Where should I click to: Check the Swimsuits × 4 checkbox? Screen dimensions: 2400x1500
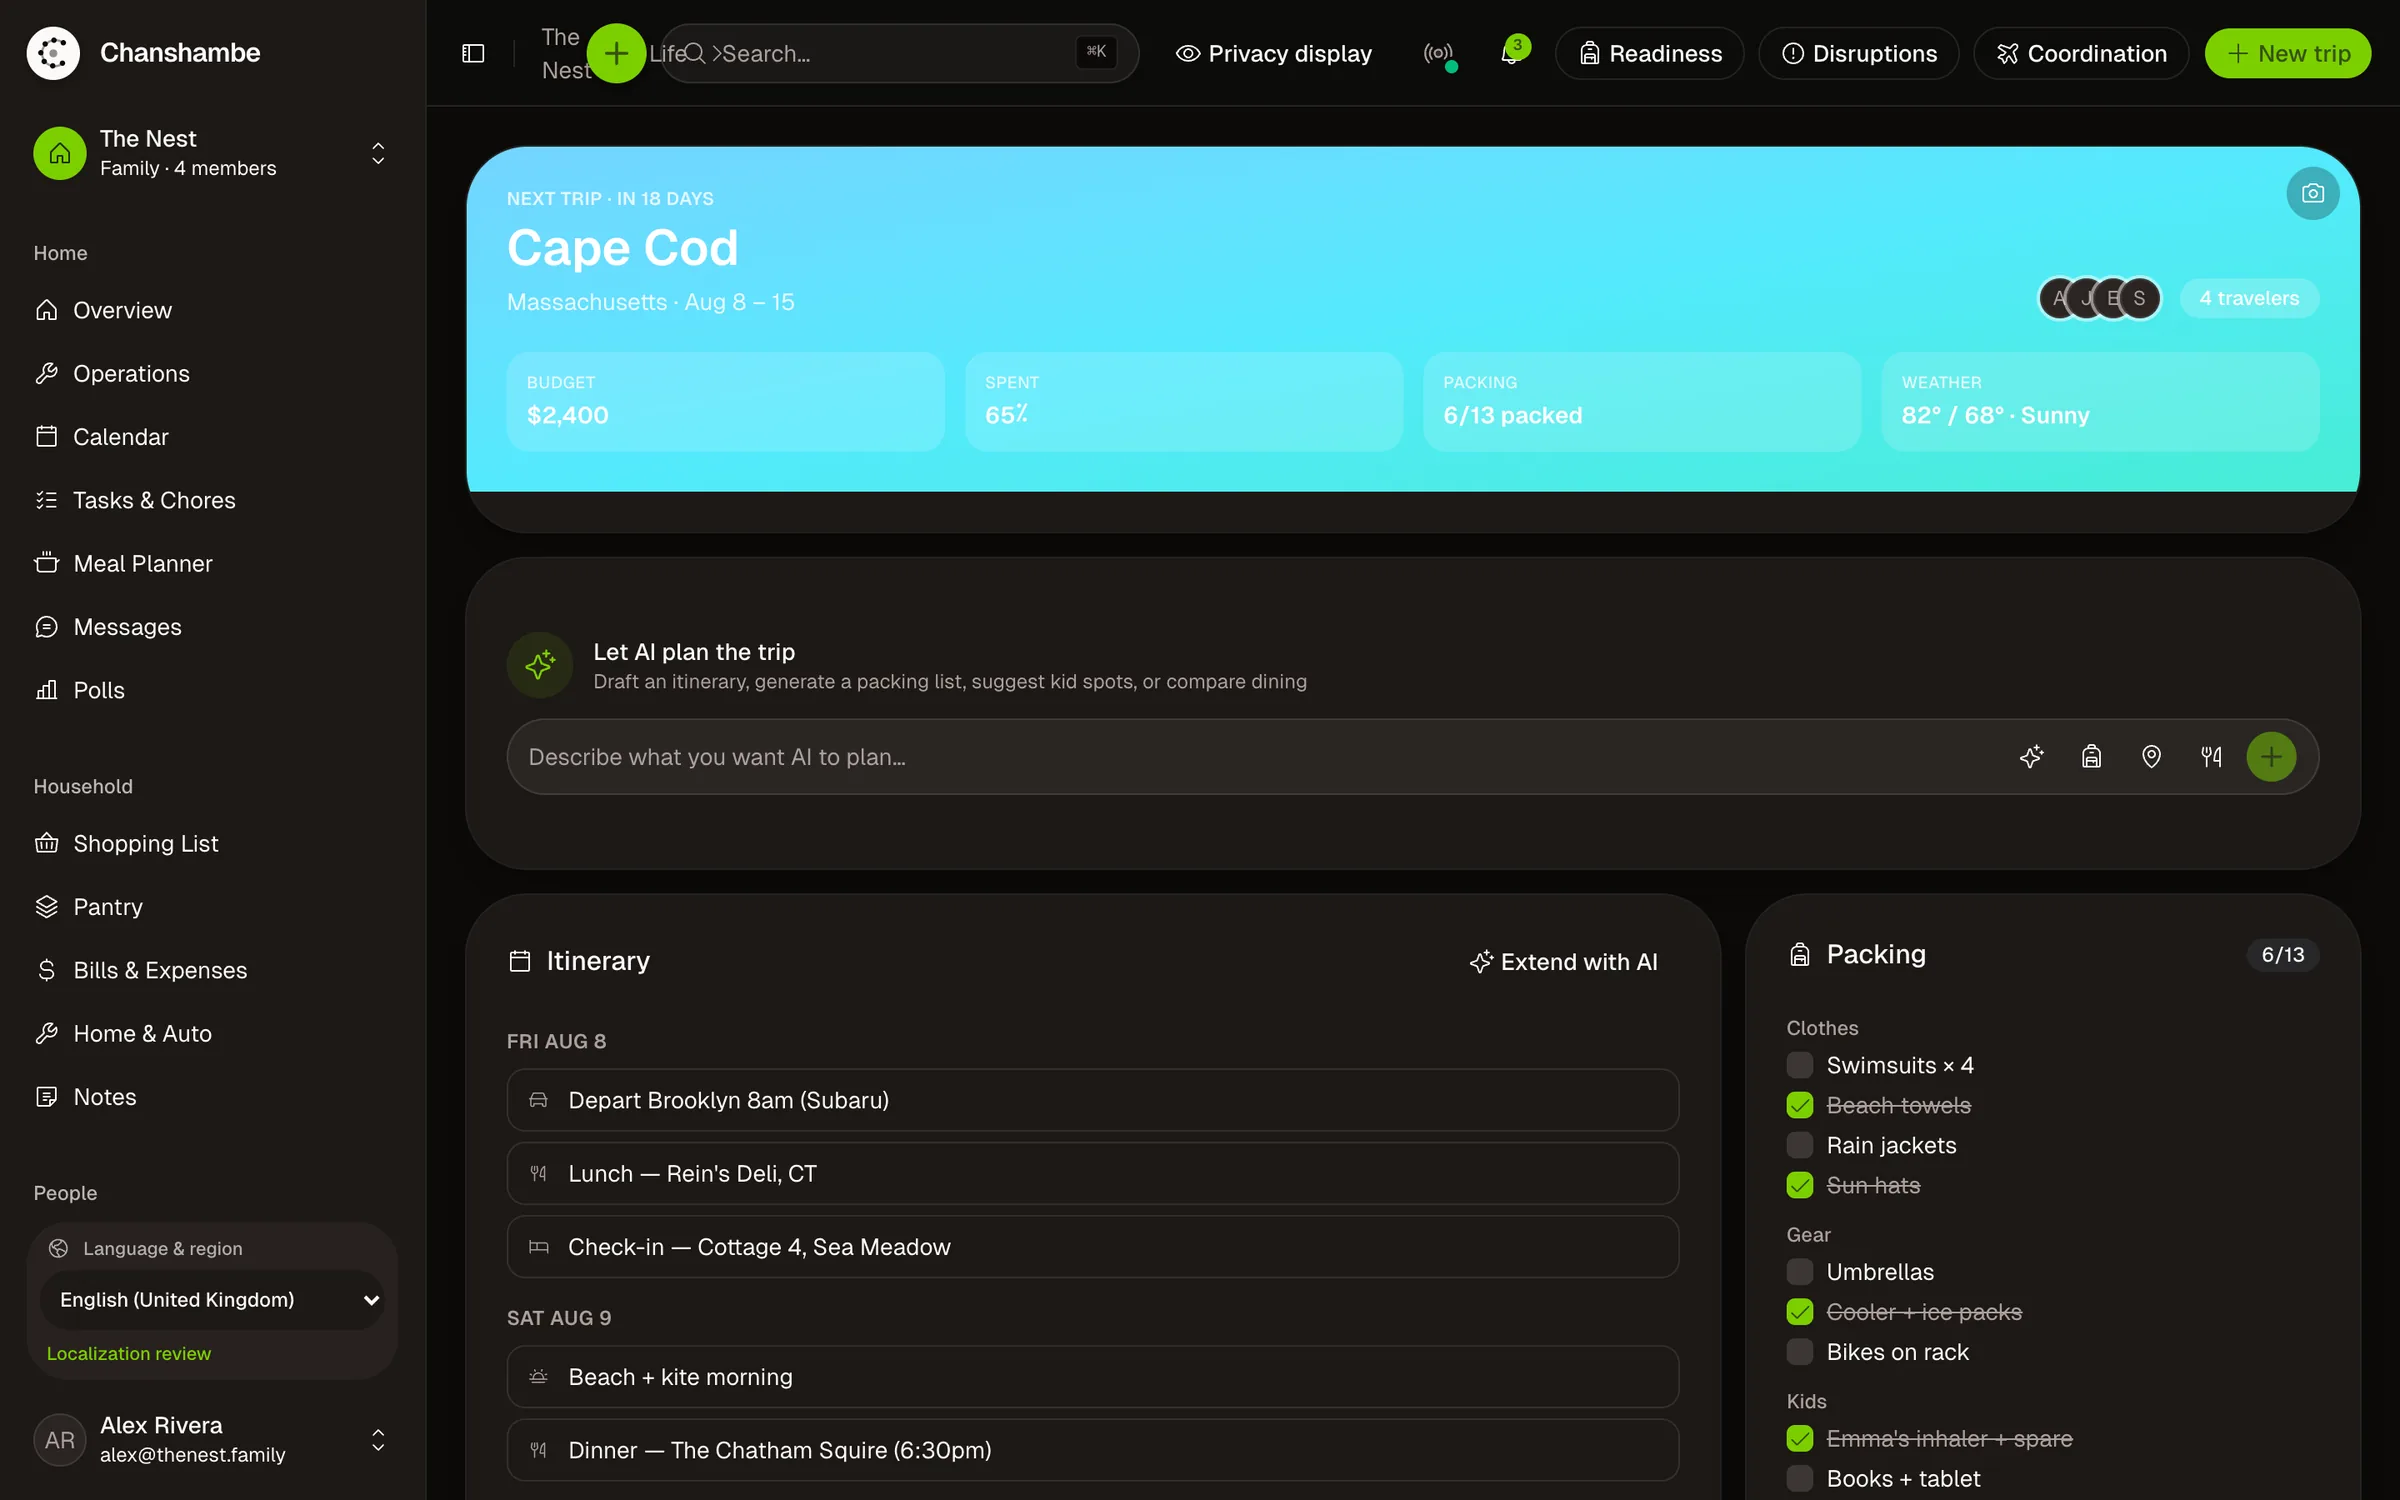[1799, 1065]
